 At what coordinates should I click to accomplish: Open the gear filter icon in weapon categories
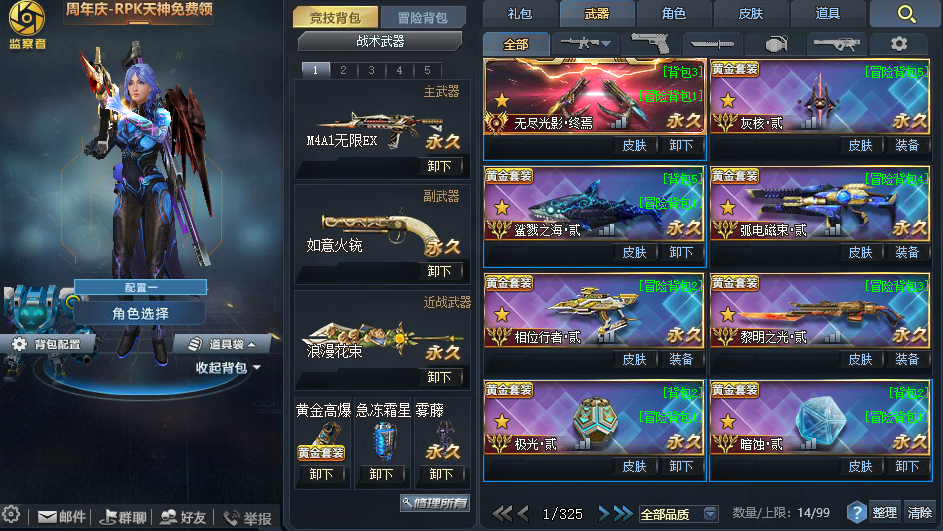coord(898,43)
